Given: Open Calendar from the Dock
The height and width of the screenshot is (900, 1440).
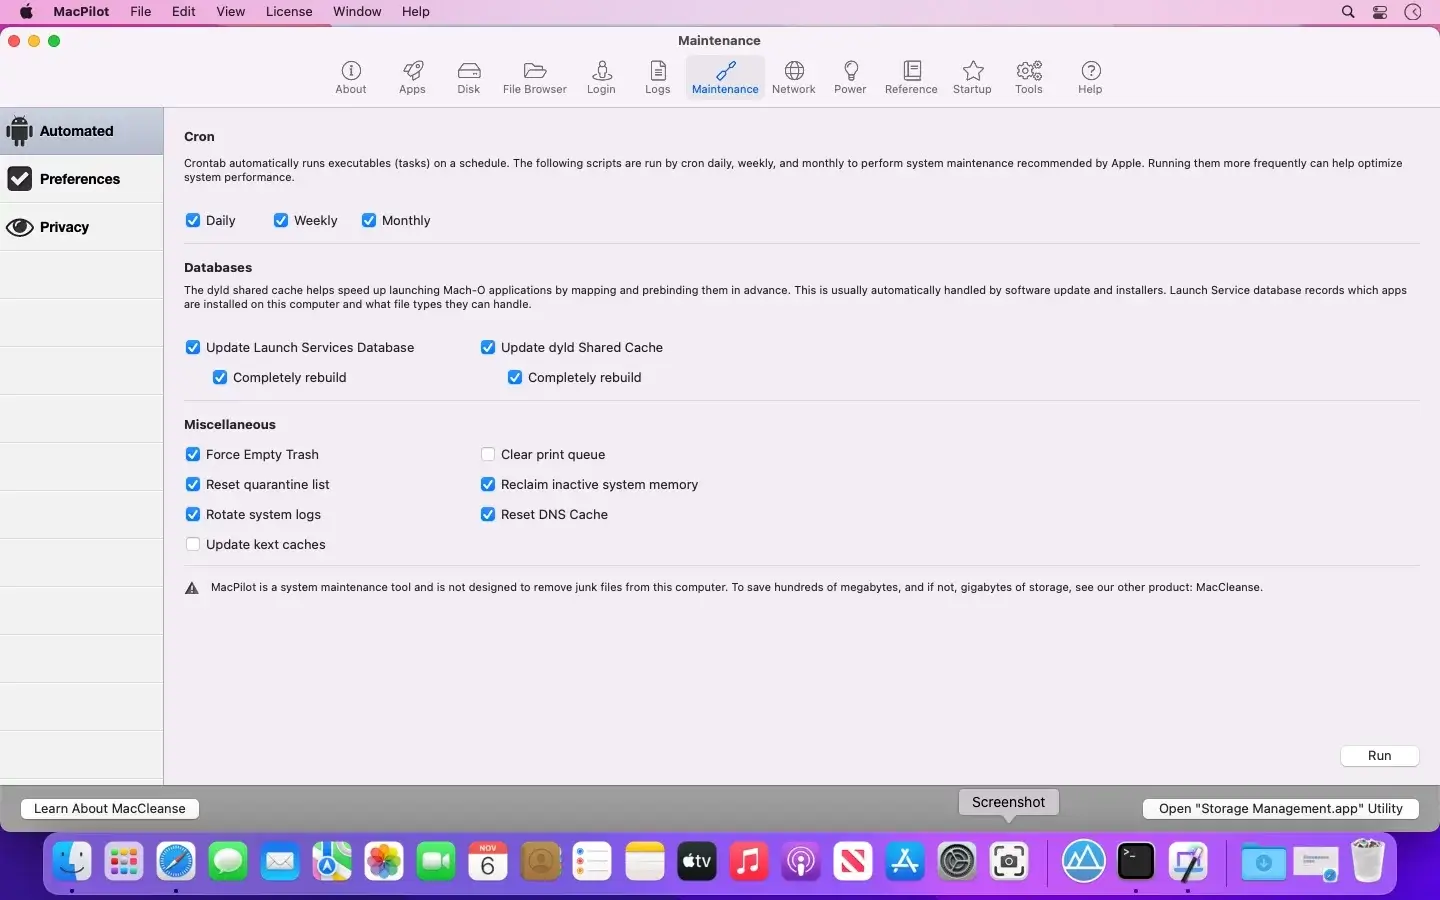Looking at the screenshot, I should click(488, 861).
